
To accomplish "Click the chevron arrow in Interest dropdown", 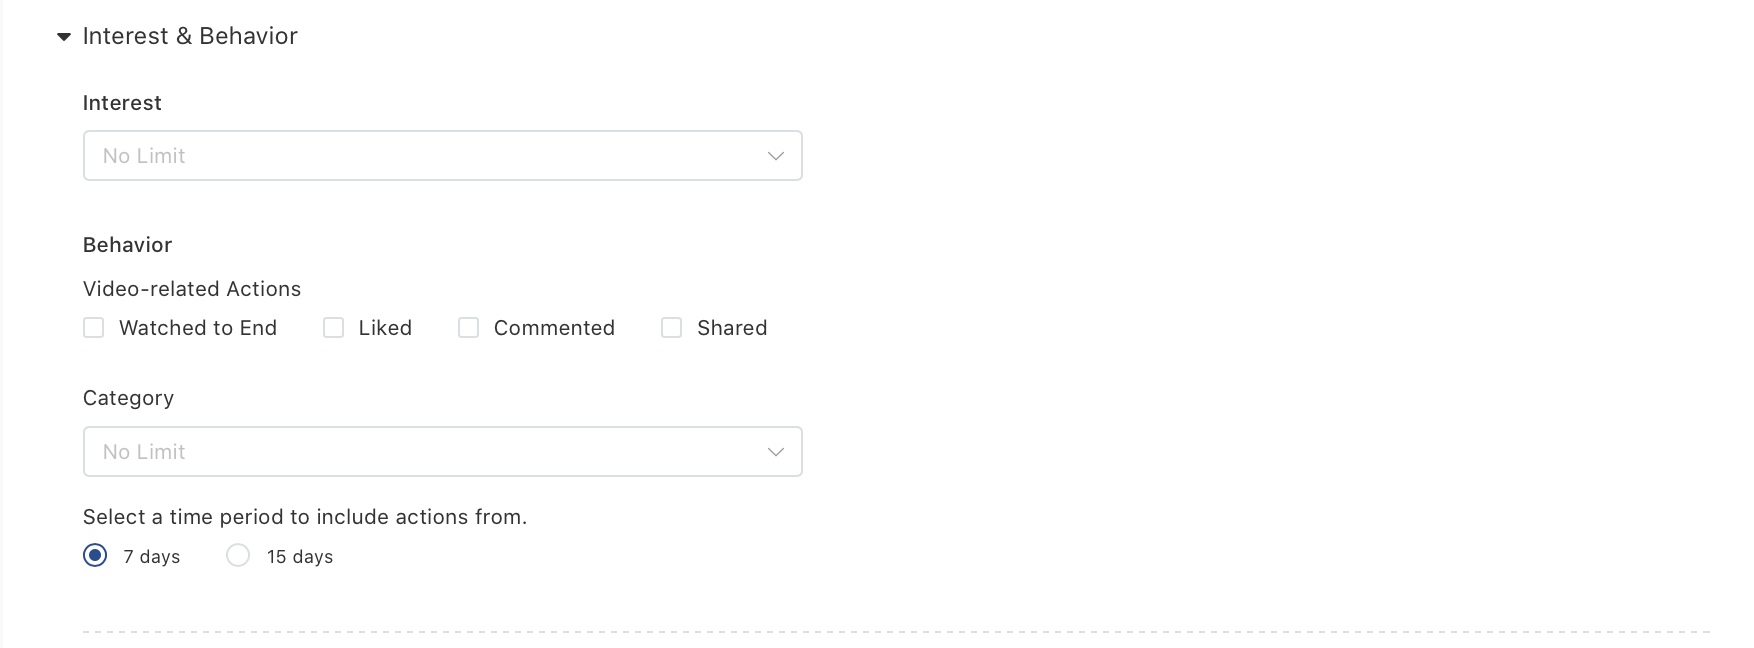I will click(x=775, y=156).
